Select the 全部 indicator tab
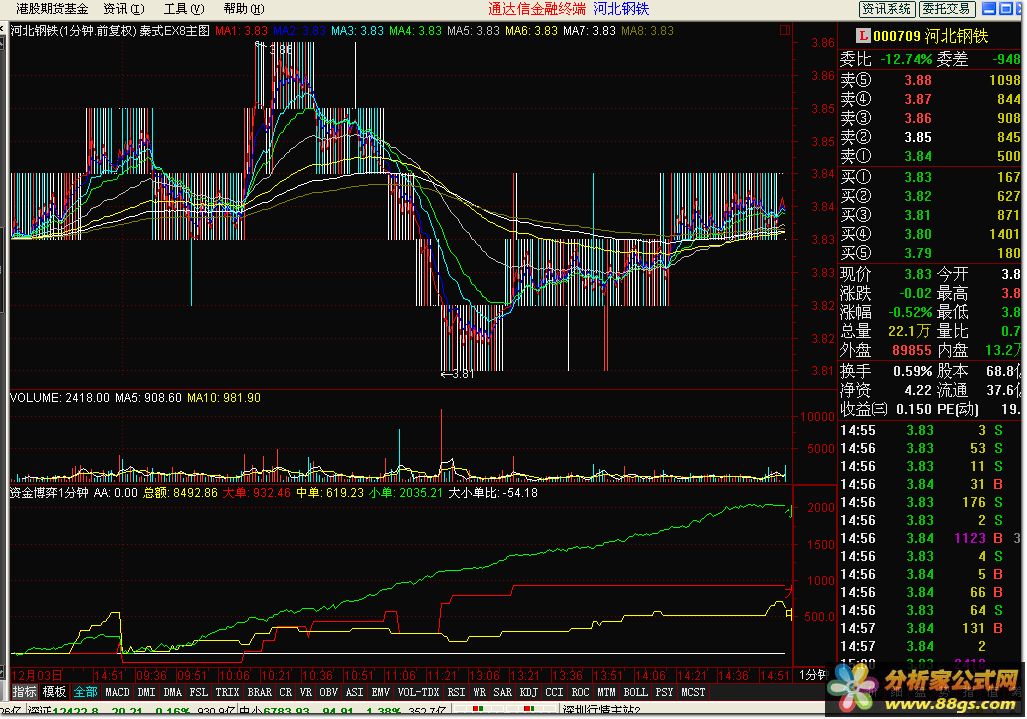Viewport: 1027px width, 719px height. pyautogui.click(x=85, y=691)
